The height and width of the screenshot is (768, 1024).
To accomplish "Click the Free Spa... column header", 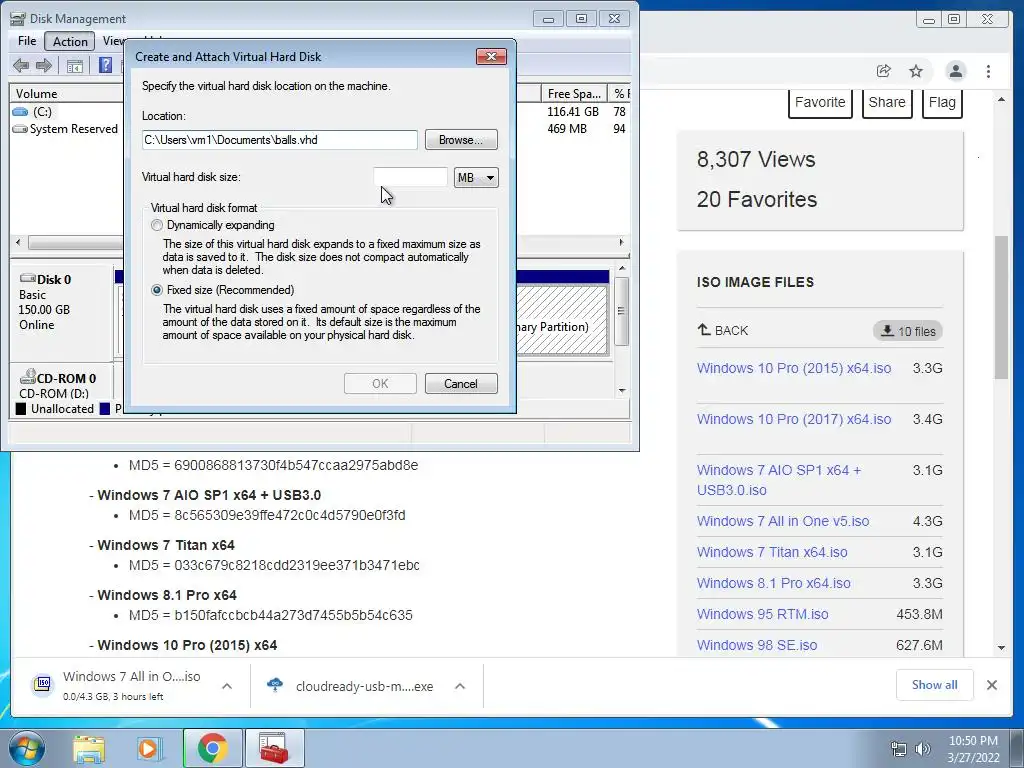I will tap(574, 94).
